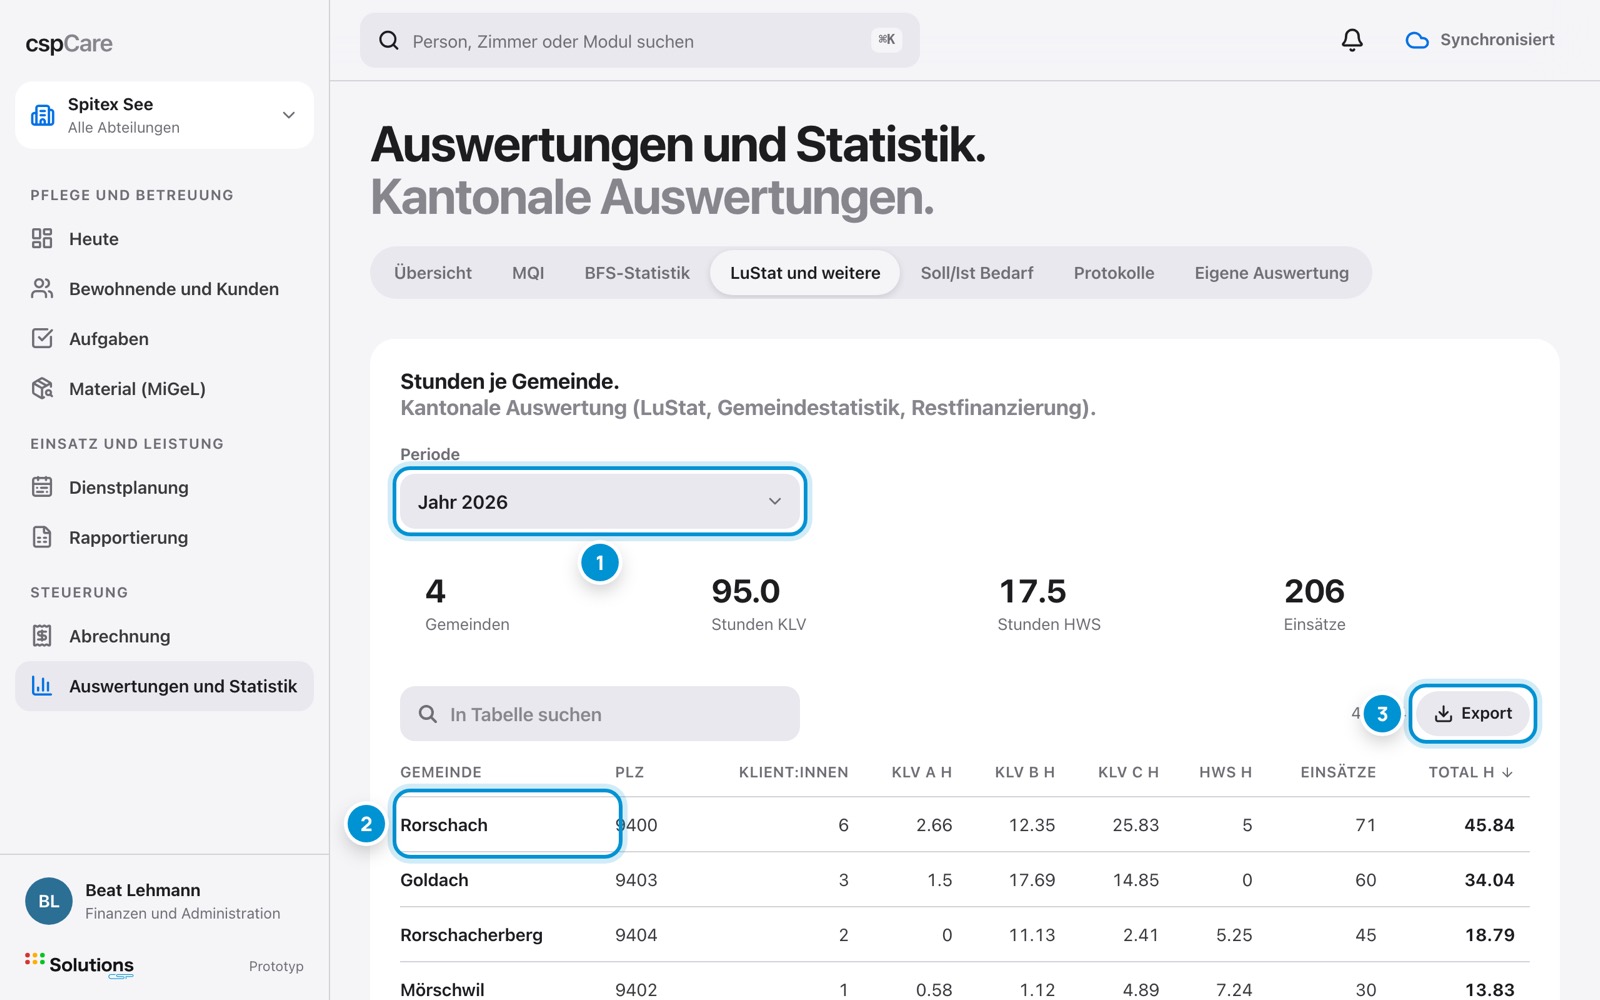Click the Rapportierung document icon

(42, 537)
